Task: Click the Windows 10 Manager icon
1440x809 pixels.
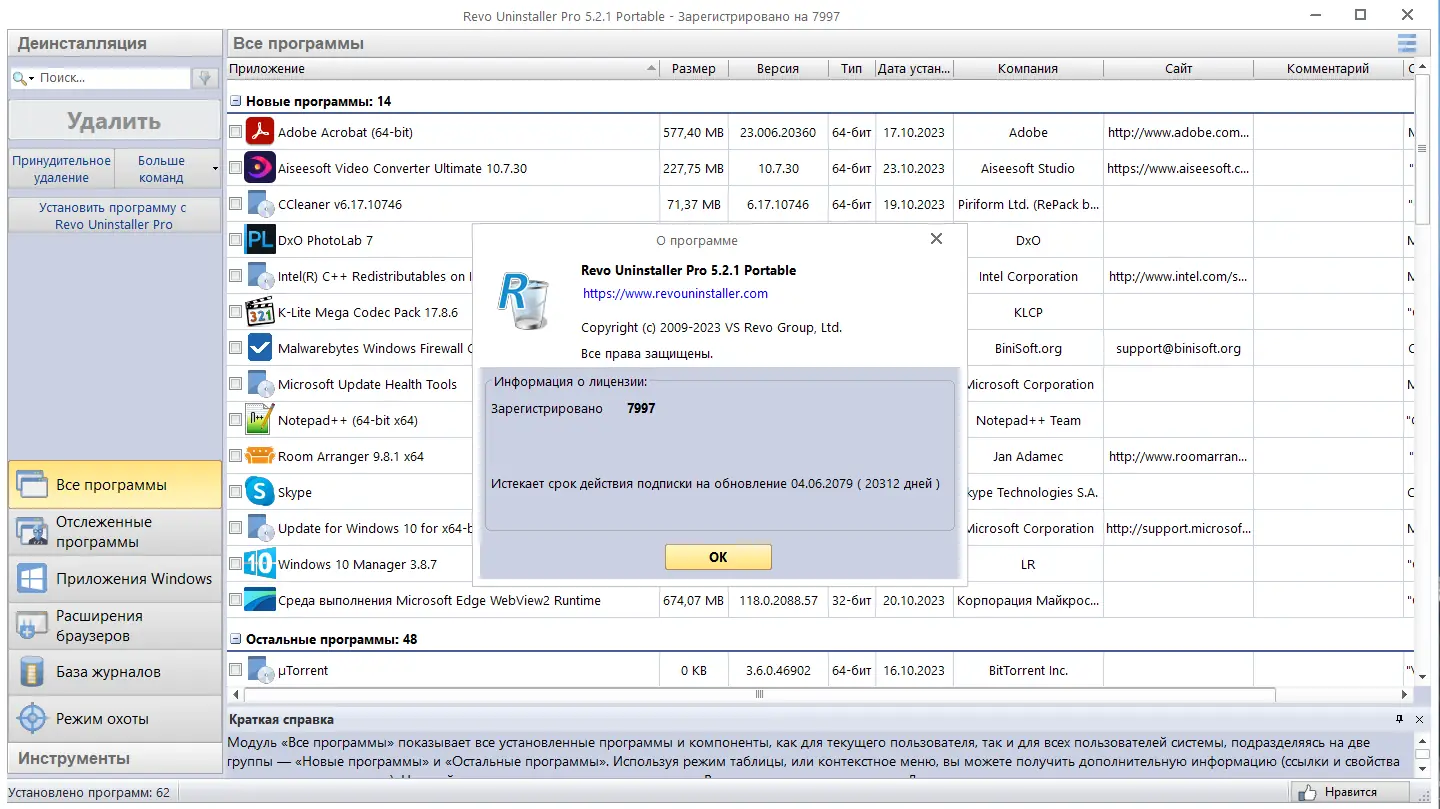Action: tap(260, 564)
